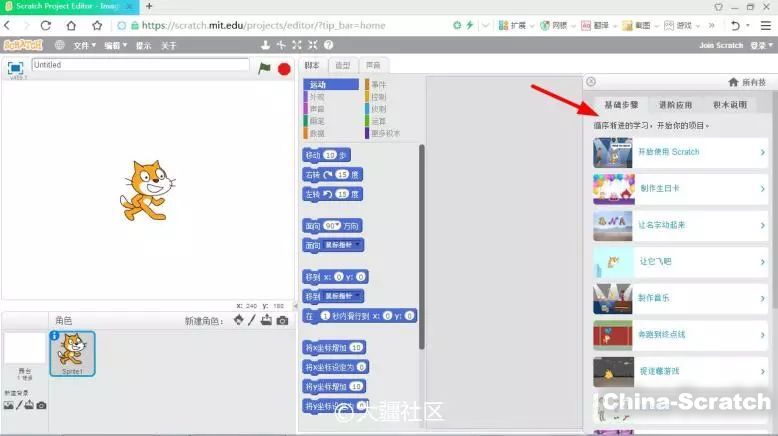778x436 pixels.
Task: Click the project title field Untitled
Action: pos(140,65)
